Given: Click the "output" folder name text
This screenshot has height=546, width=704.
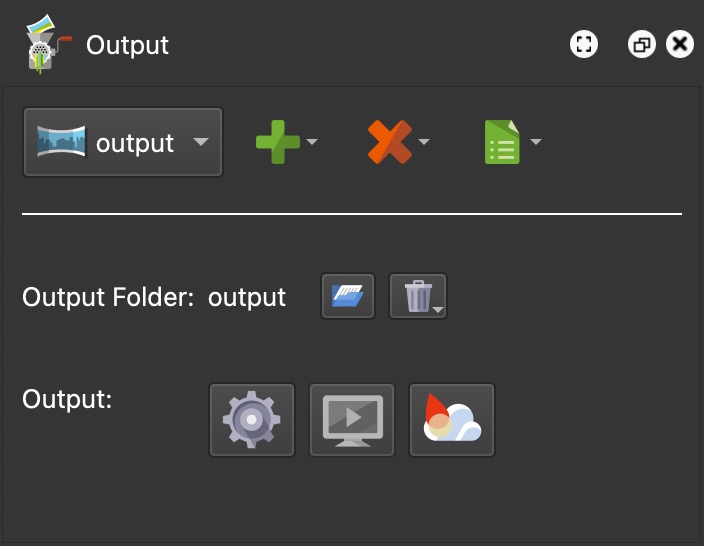Looking at the screenshot, I should (x=247, y=297).
